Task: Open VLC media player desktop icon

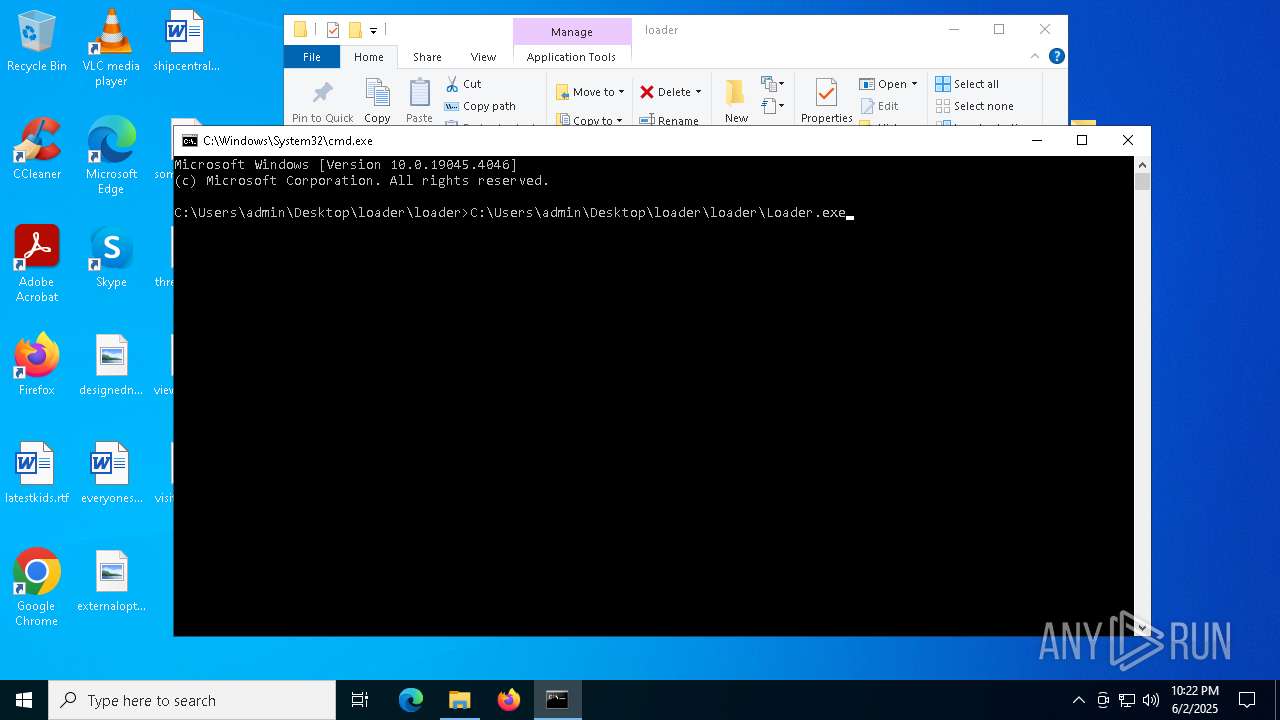Action: pyautogui.click(x=111, y=48)
